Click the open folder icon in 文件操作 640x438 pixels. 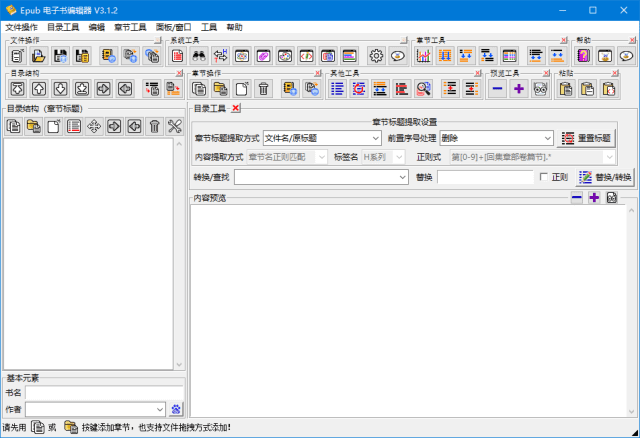point(39,56)
